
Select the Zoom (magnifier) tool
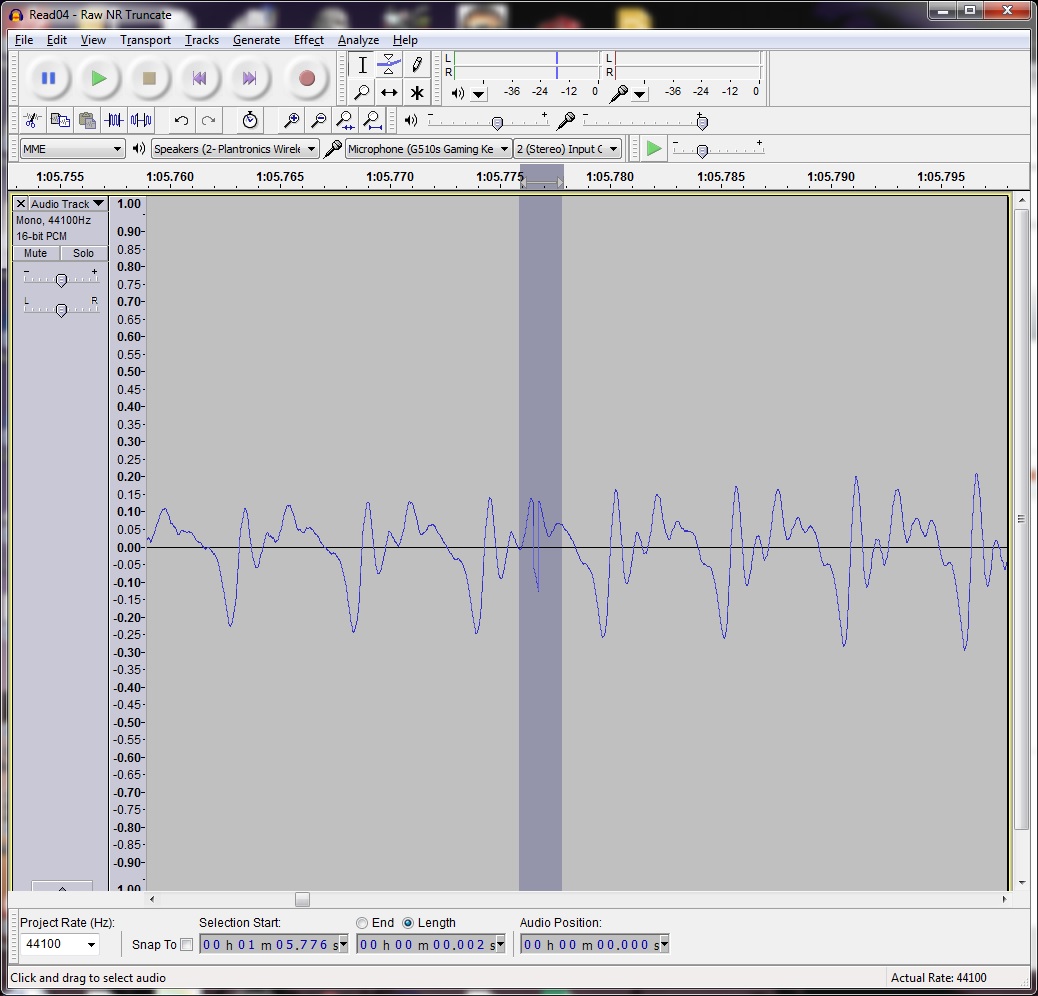pos(362,92)
